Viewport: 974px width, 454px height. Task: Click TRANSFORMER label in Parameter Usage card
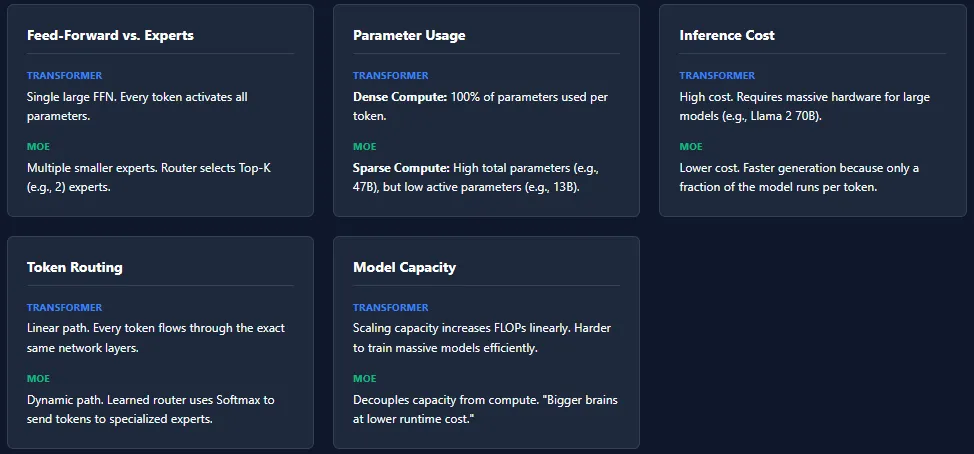390,76
